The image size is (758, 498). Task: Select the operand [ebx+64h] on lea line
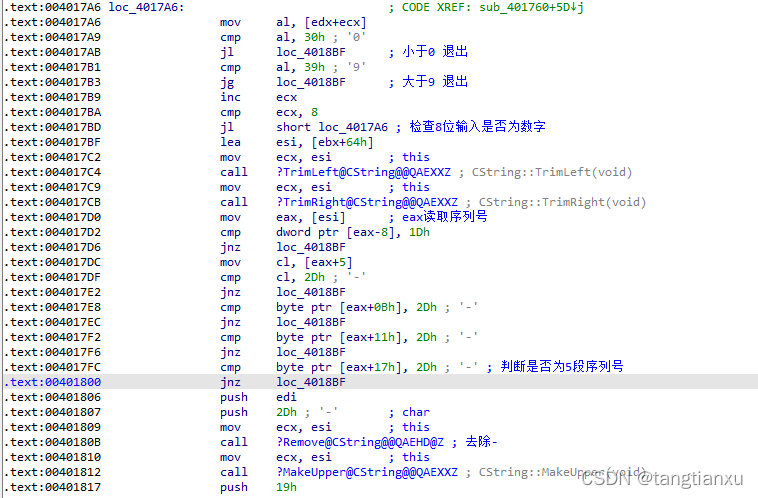pyautogui.click(x=342, y=142)
